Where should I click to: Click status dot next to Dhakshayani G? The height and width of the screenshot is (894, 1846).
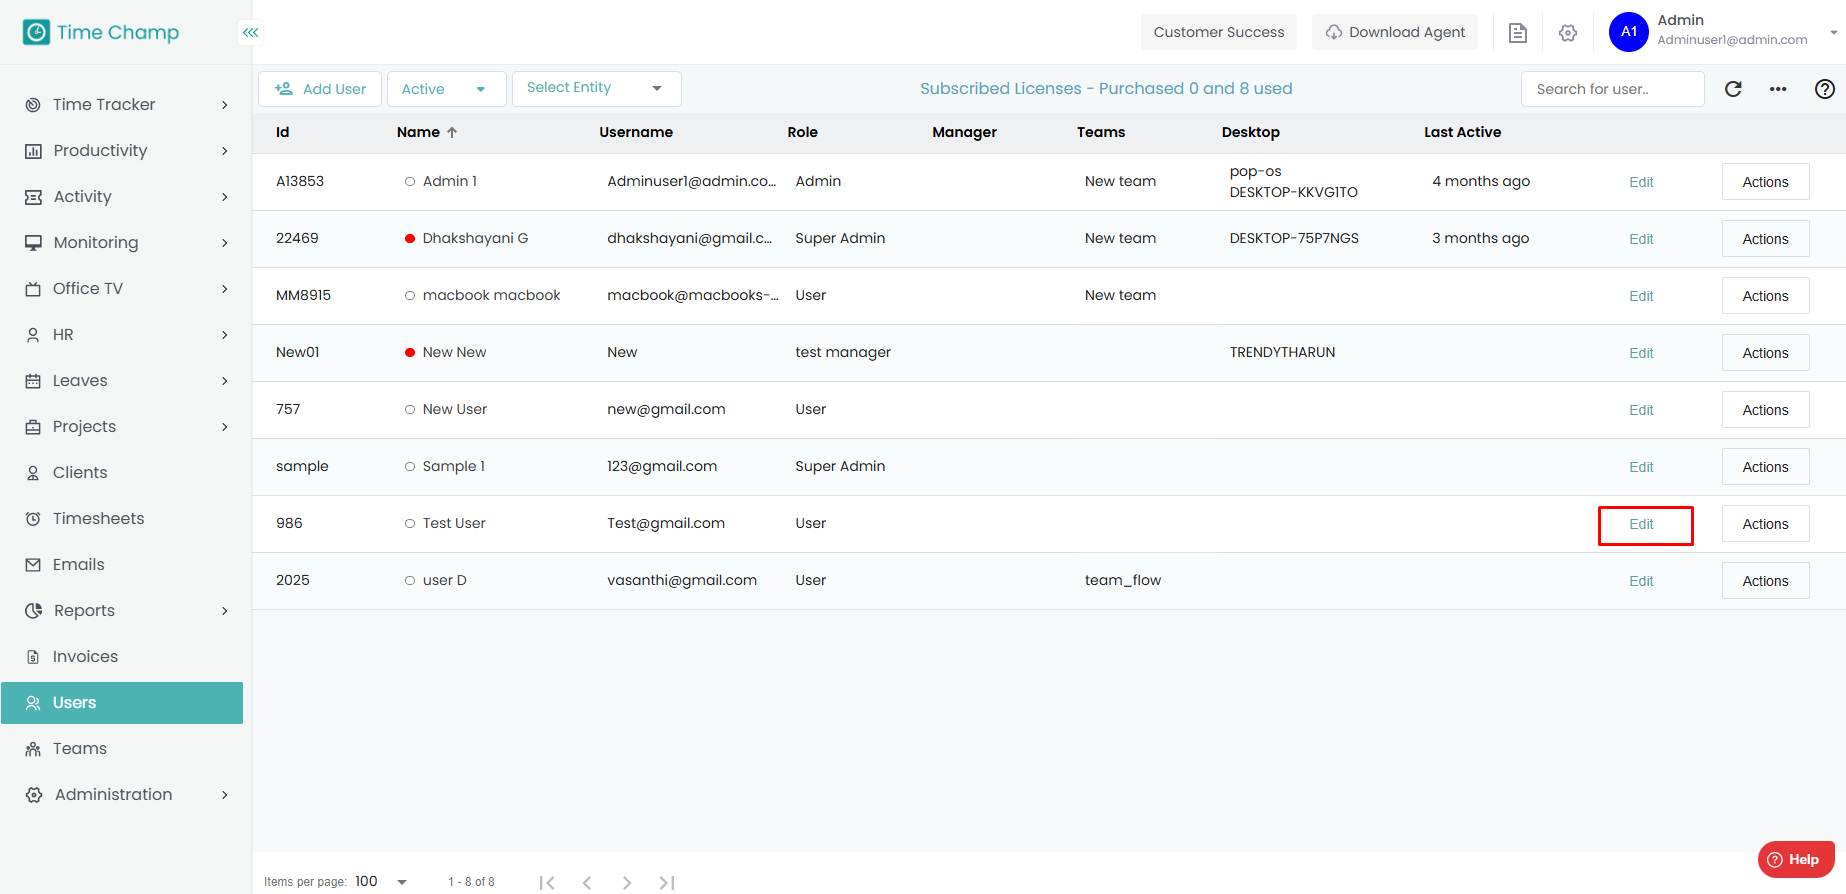pyautogui.click(x=410, y=239)
